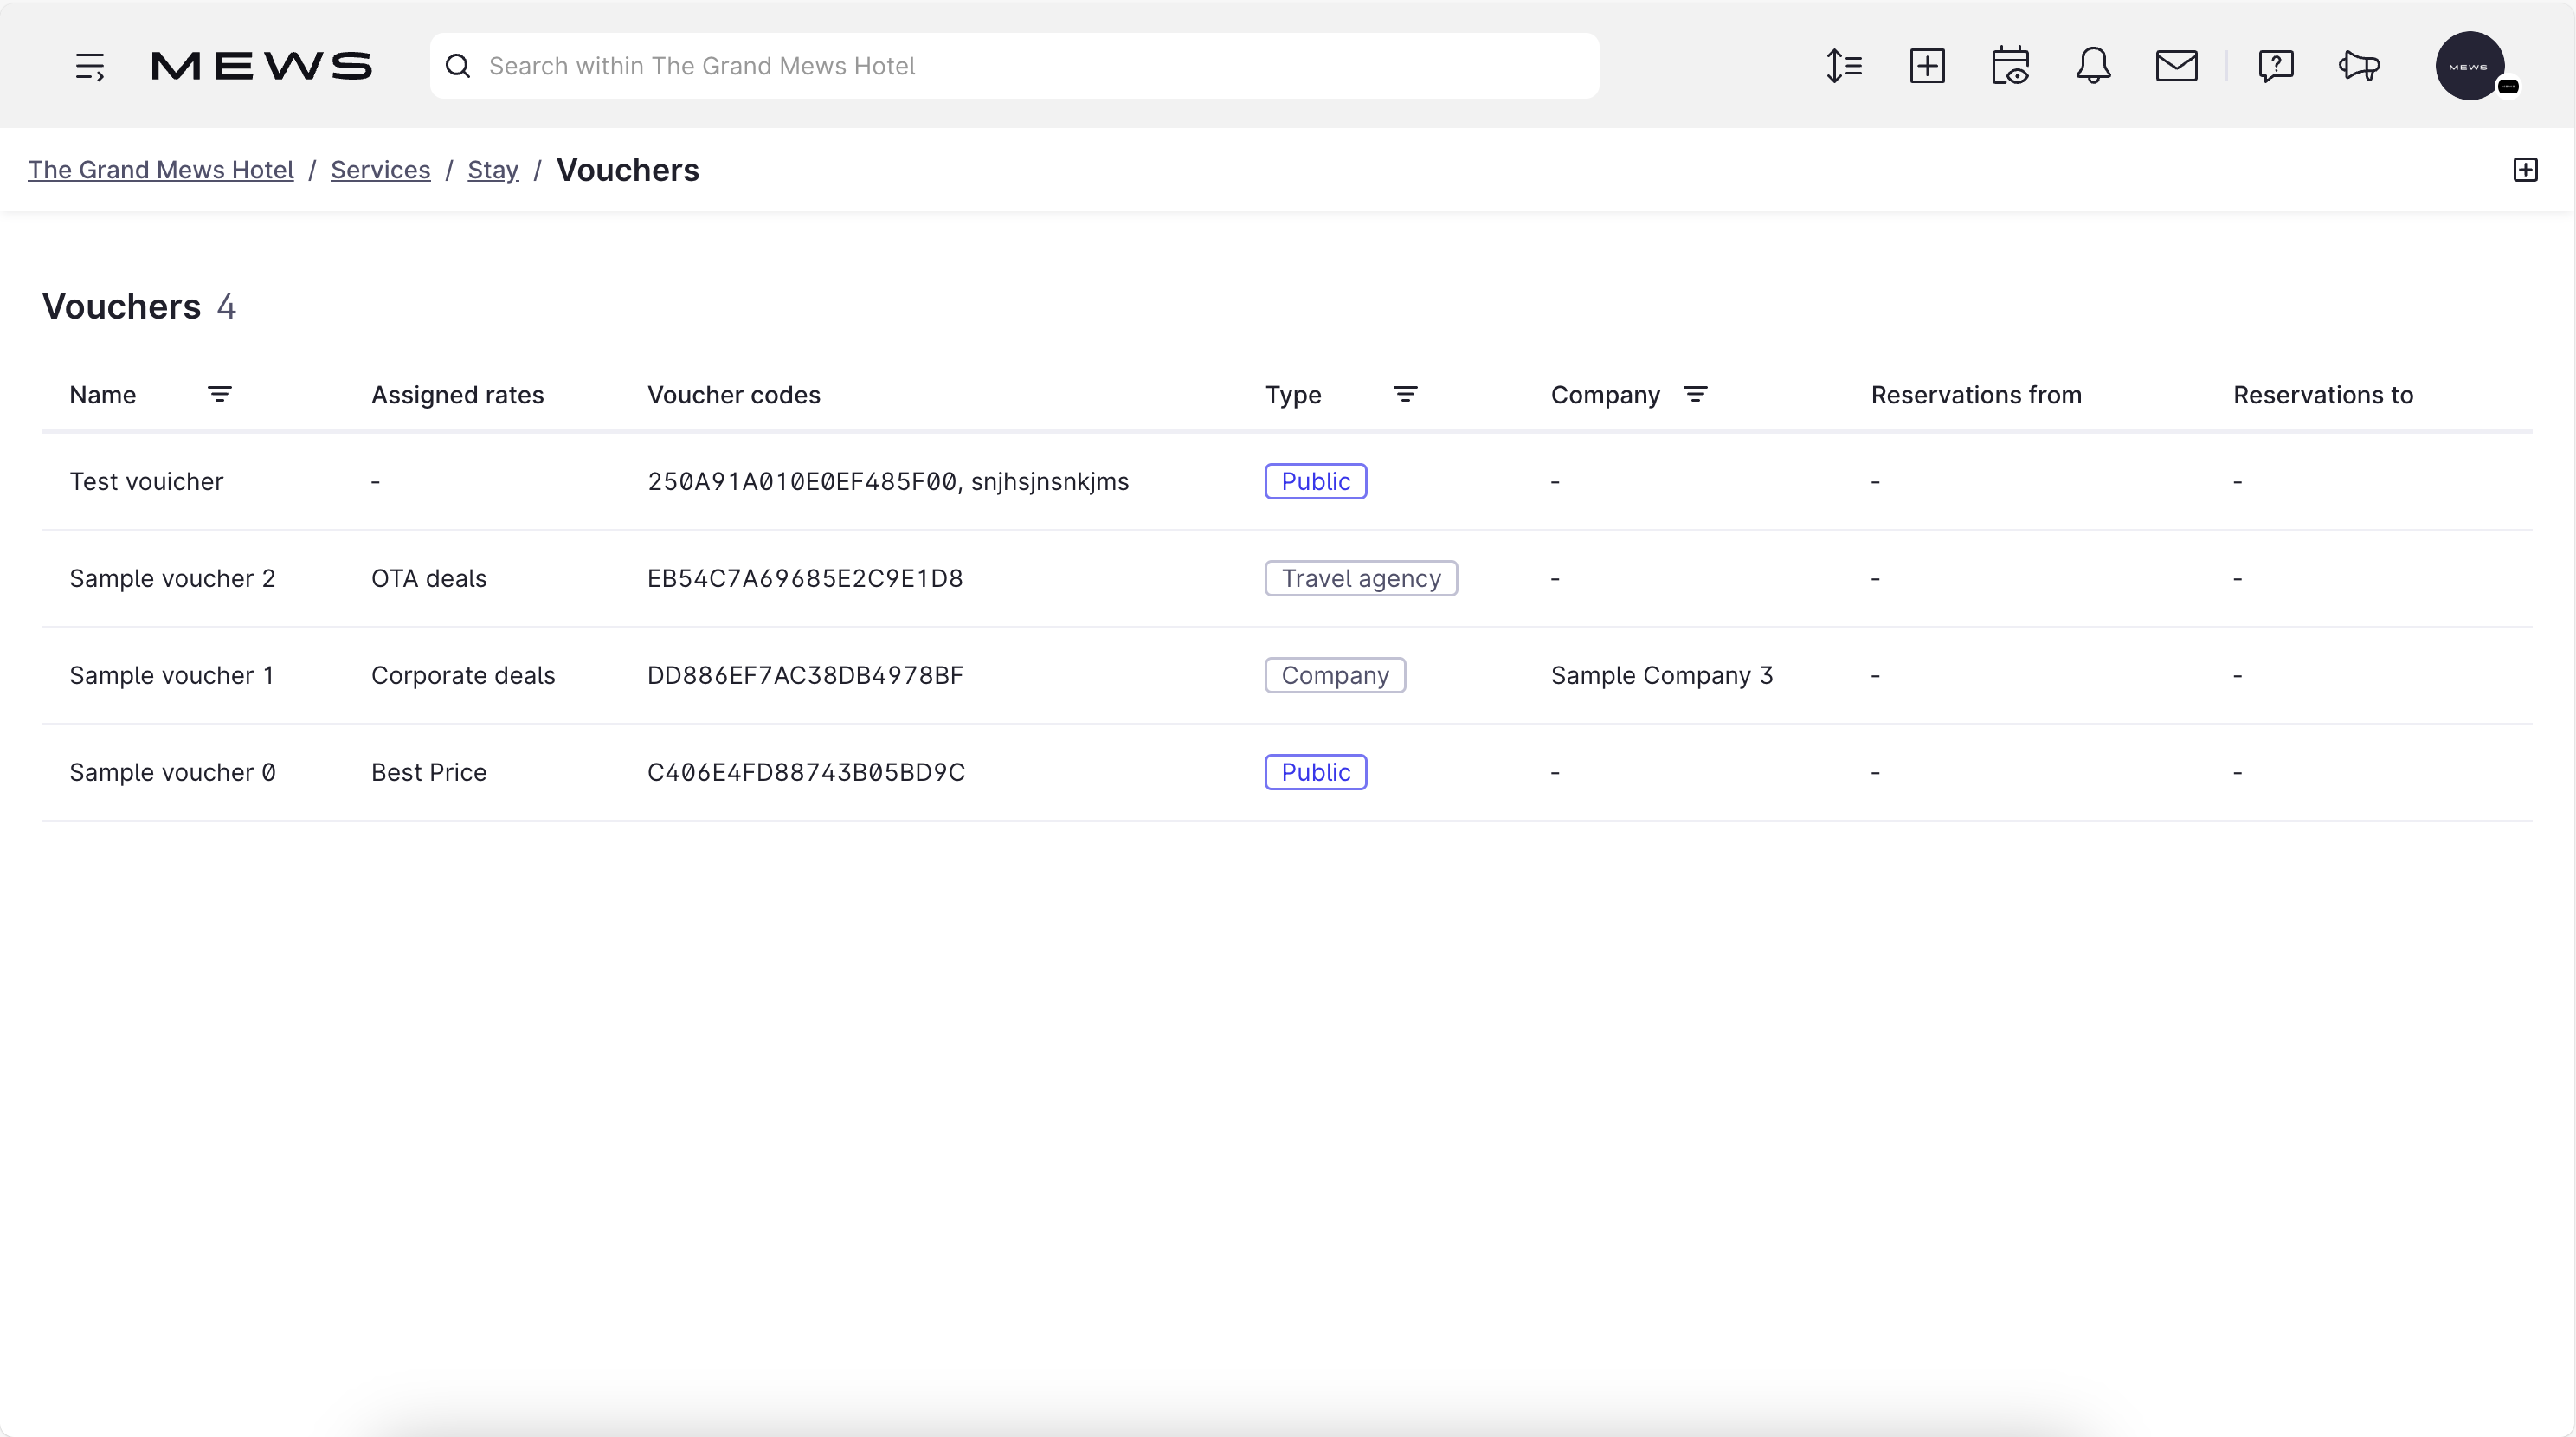This screenshot has height=1437, width=2576.
Task: Check notifications via the bell icon
Action: 2093,66
